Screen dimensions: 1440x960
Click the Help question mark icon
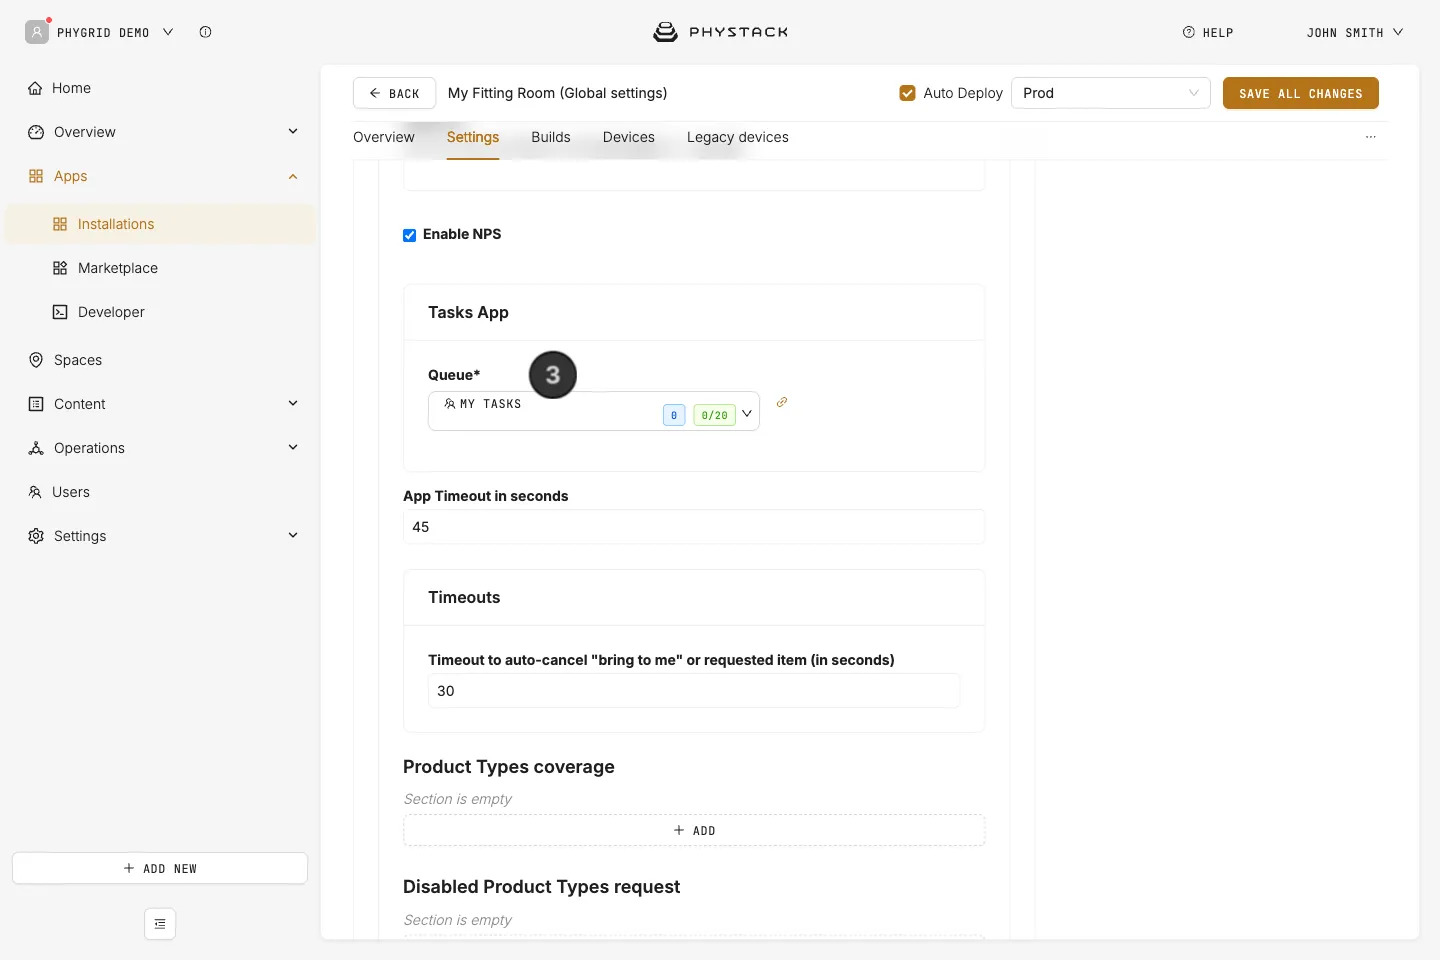(x=1189, y=32)
